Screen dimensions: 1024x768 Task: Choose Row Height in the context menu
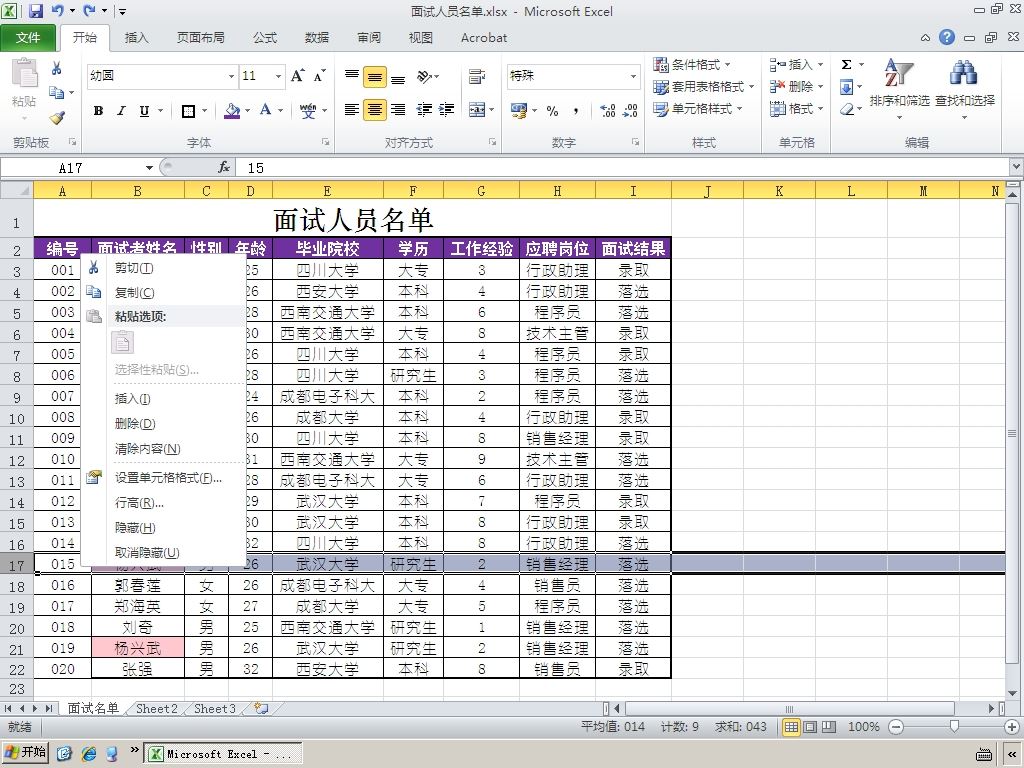coord(163,503)
